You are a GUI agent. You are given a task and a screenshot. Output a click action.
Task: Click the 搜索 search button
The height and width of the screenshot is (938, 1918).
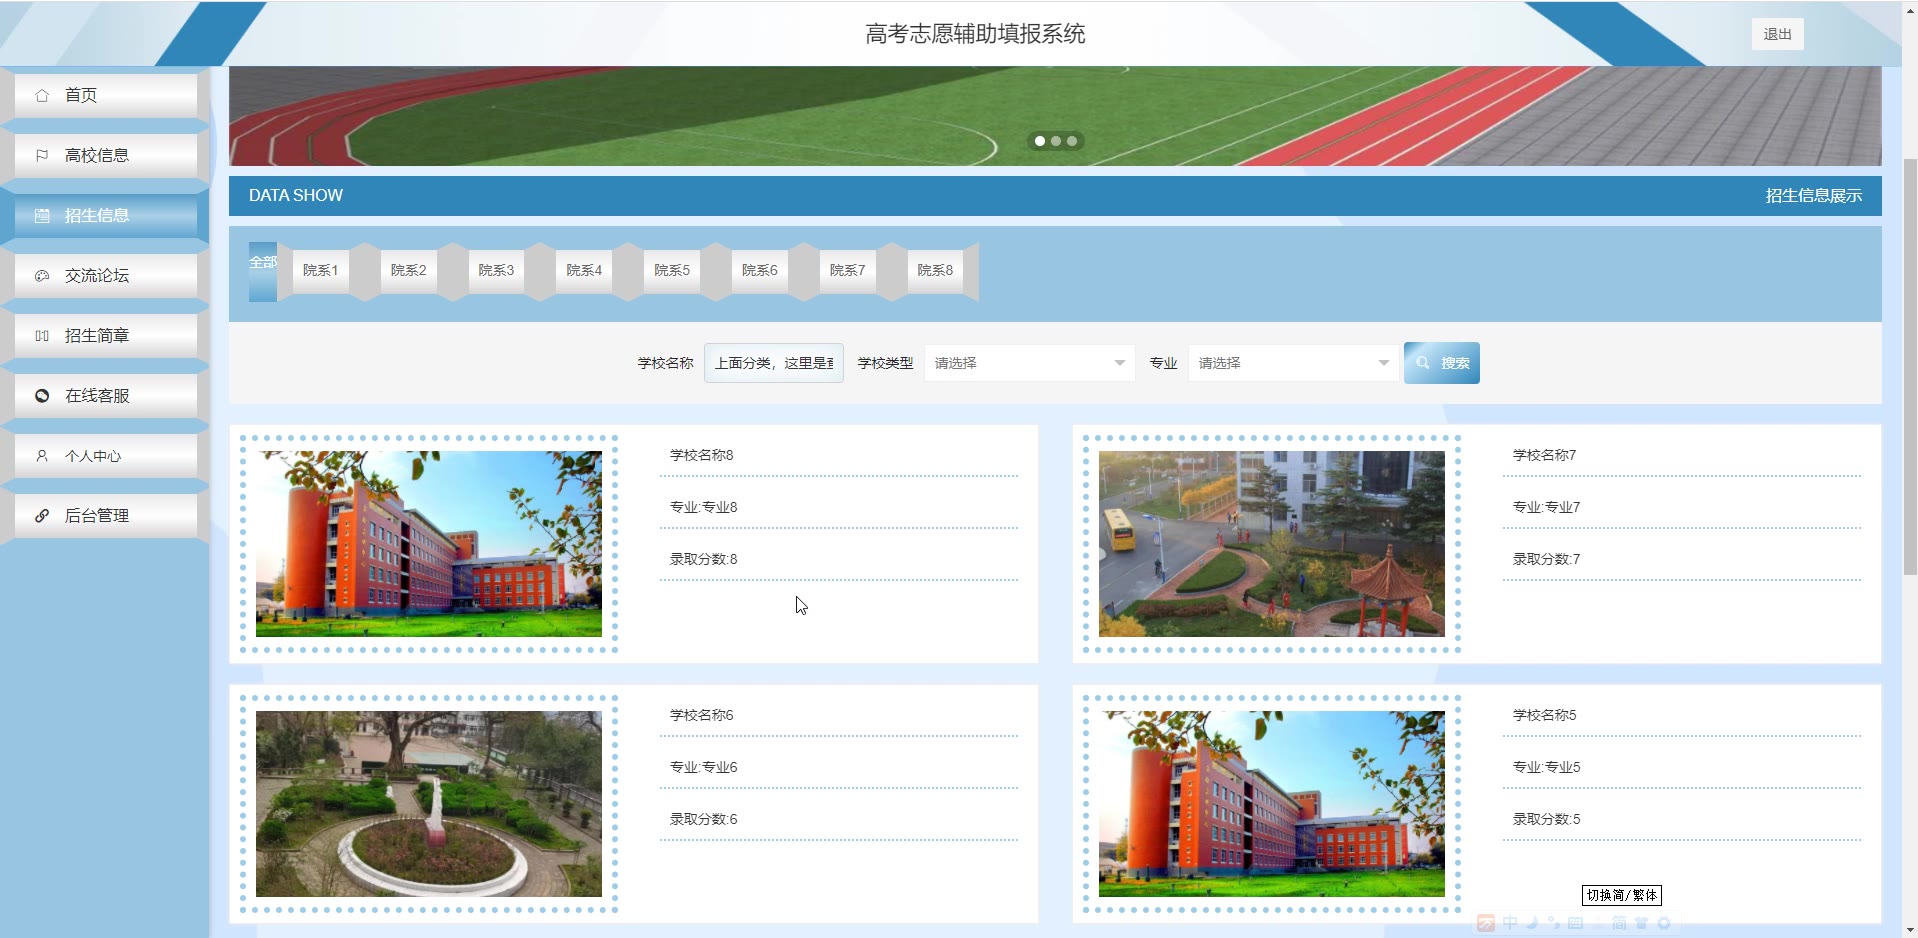click(1442, 363)
